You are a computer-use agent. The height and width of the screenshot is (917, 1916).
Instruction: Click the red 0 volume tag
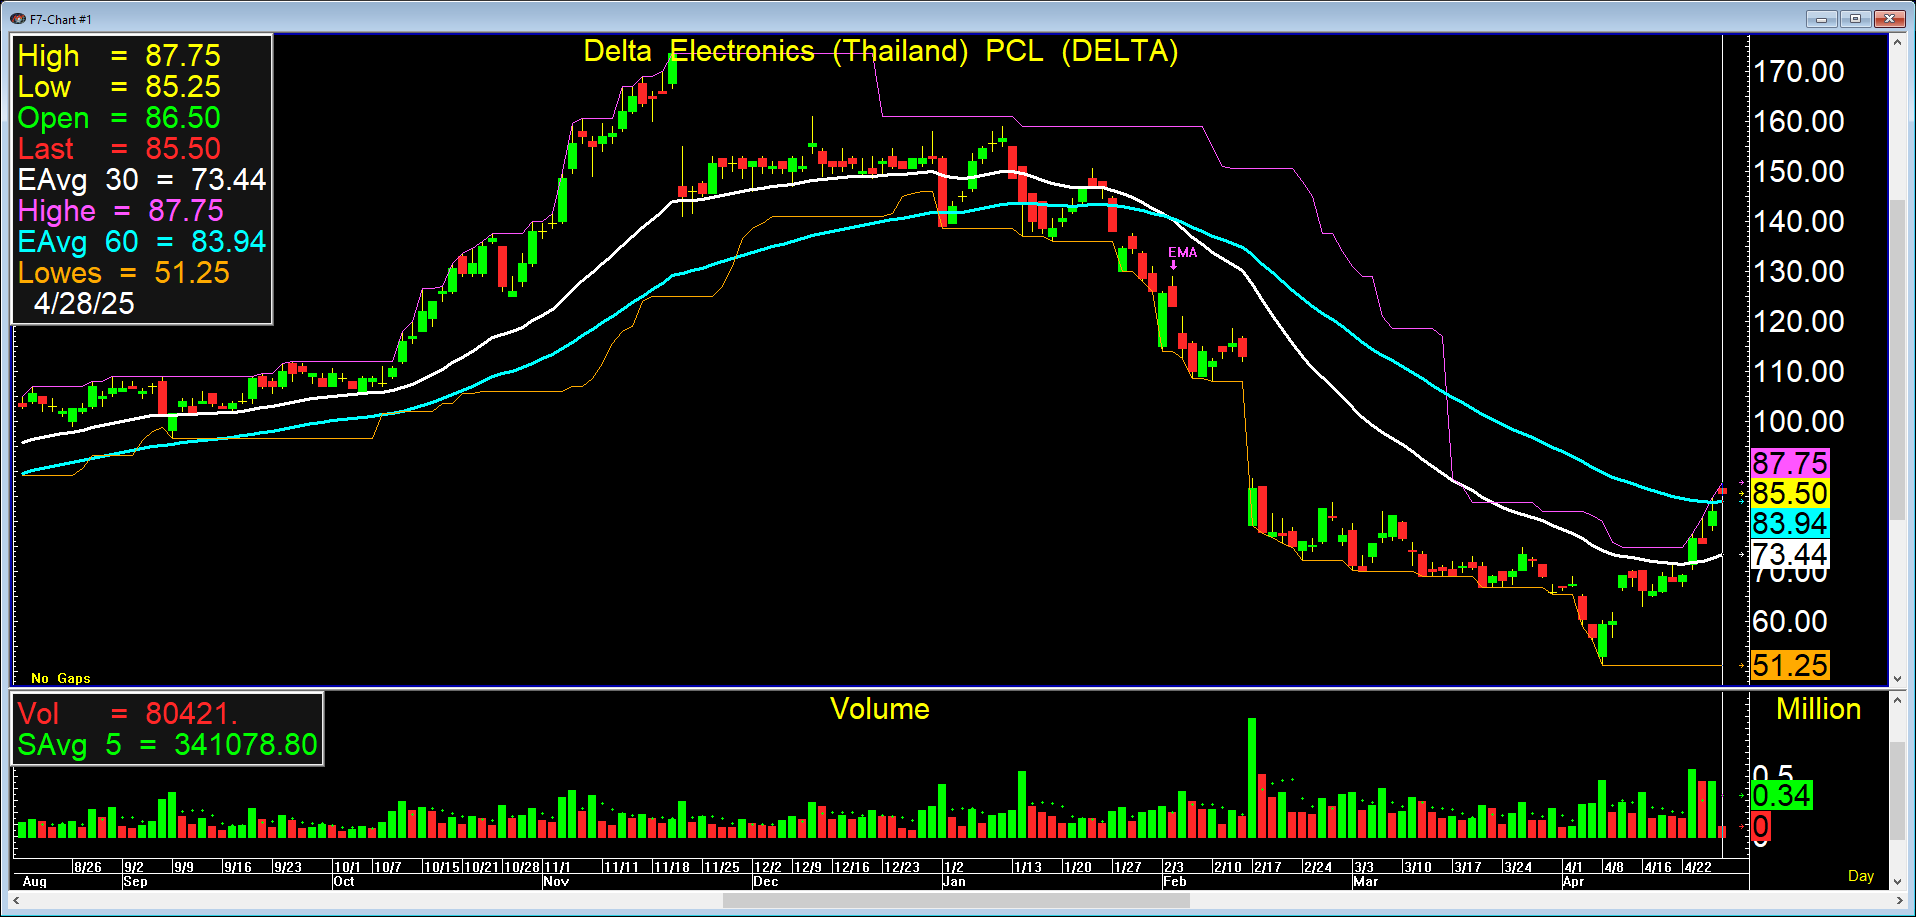pos(1761,826)
